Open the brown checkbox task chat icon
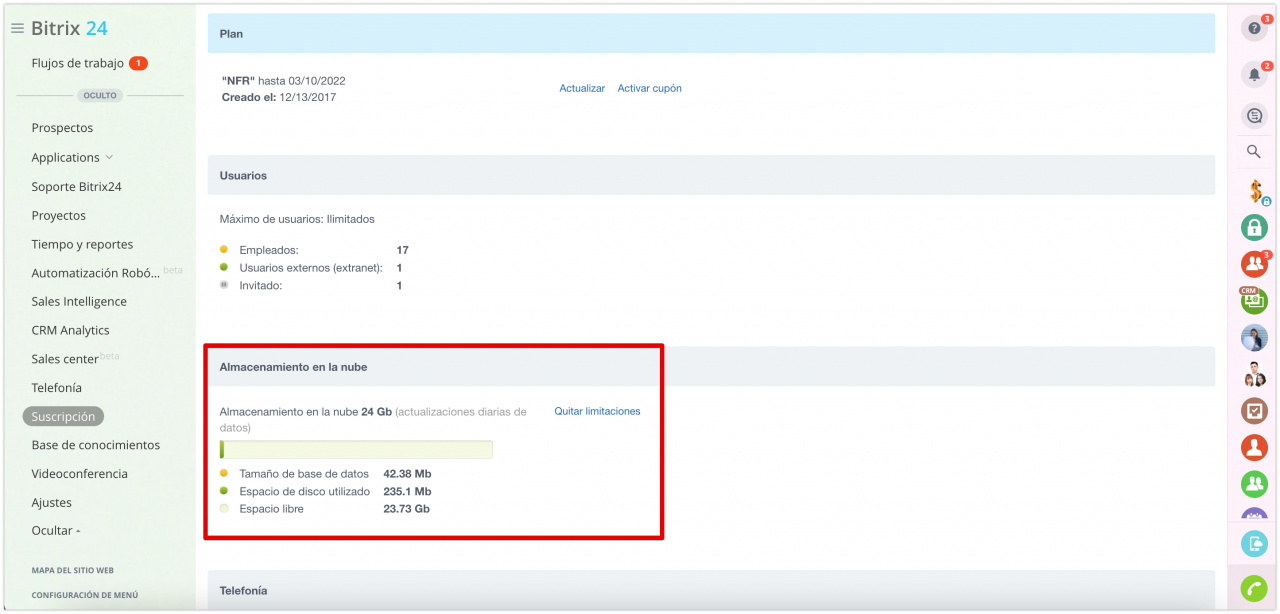Screen dimensions: 1280x614 point(1254,410)
